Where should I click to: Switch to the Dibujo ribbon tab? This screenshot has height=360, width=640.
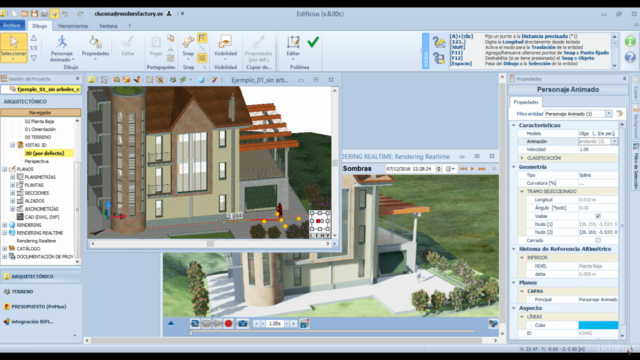click(x=40, y=26)
